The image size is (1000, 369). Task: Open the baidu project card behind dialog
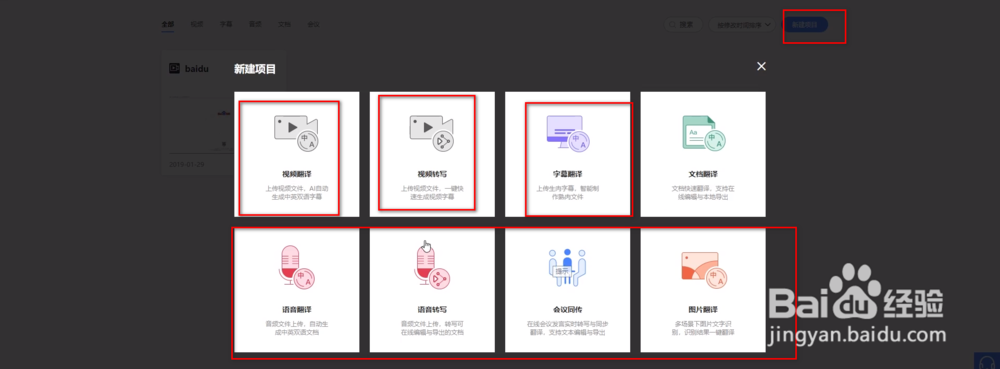coord(196,113)
